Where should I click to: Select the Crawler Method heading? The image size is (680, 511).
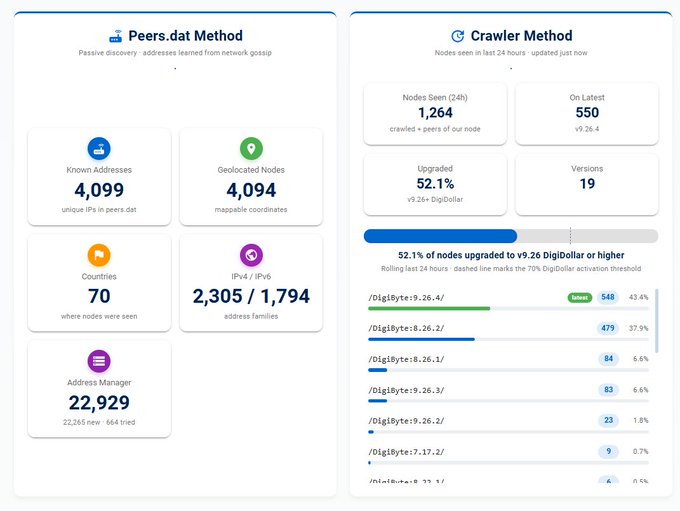point(521,36)
